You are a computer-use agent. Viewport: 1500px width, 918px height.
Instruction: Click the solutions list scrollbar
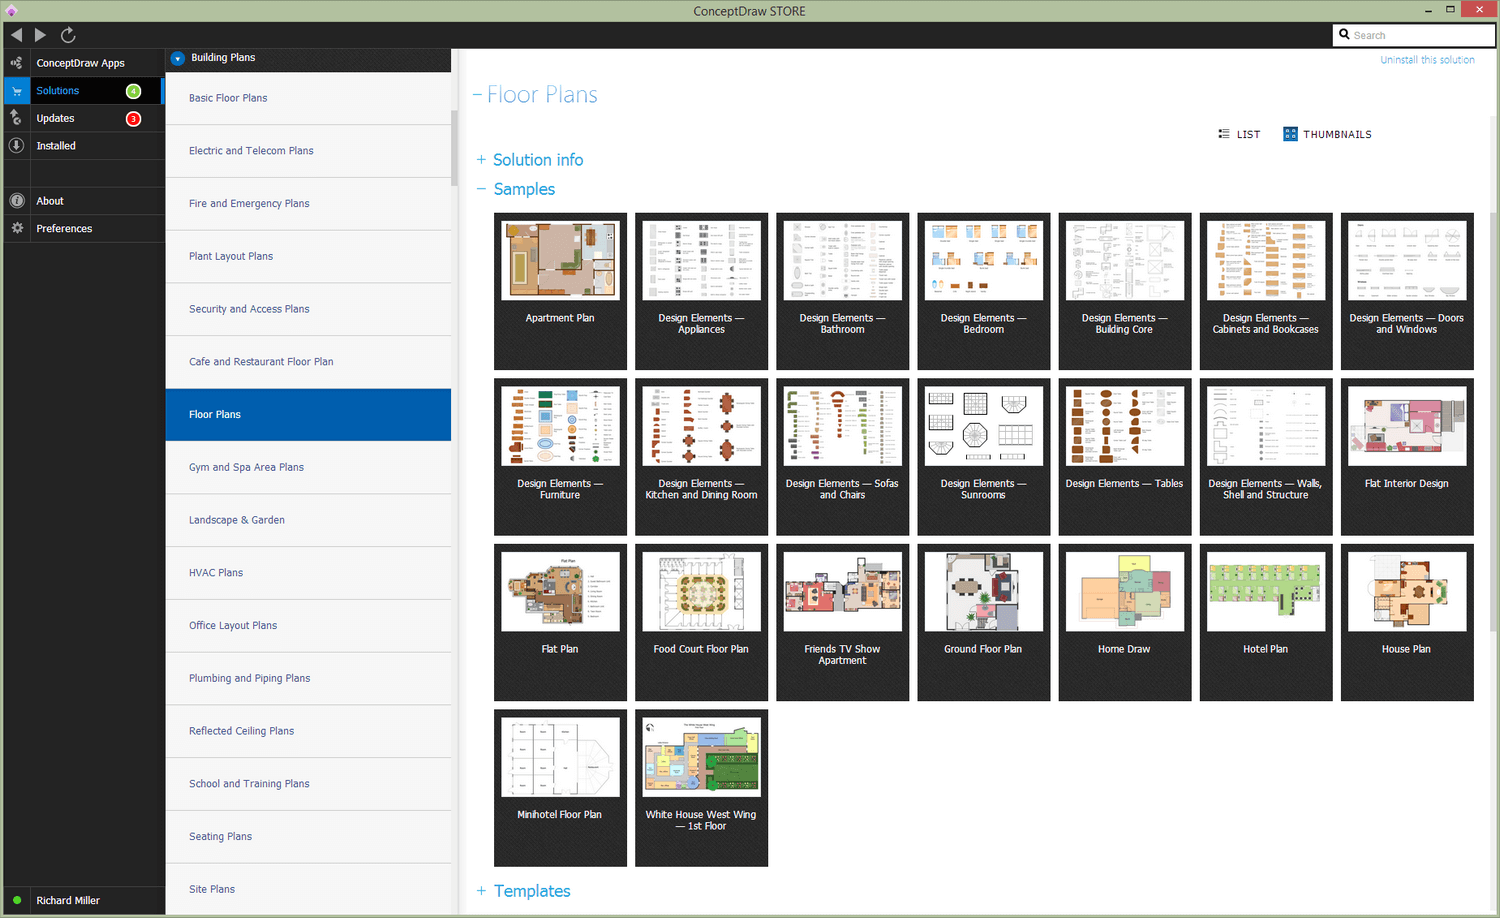click(x=454, y=148)
